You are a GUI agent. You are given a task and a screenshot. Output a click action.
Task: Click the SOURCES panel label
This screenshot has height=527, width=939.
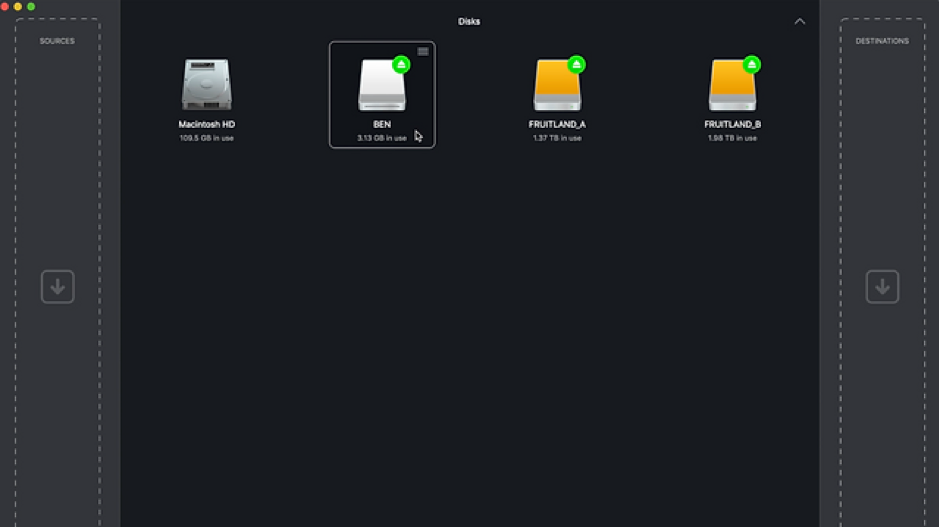click(57, 41)
